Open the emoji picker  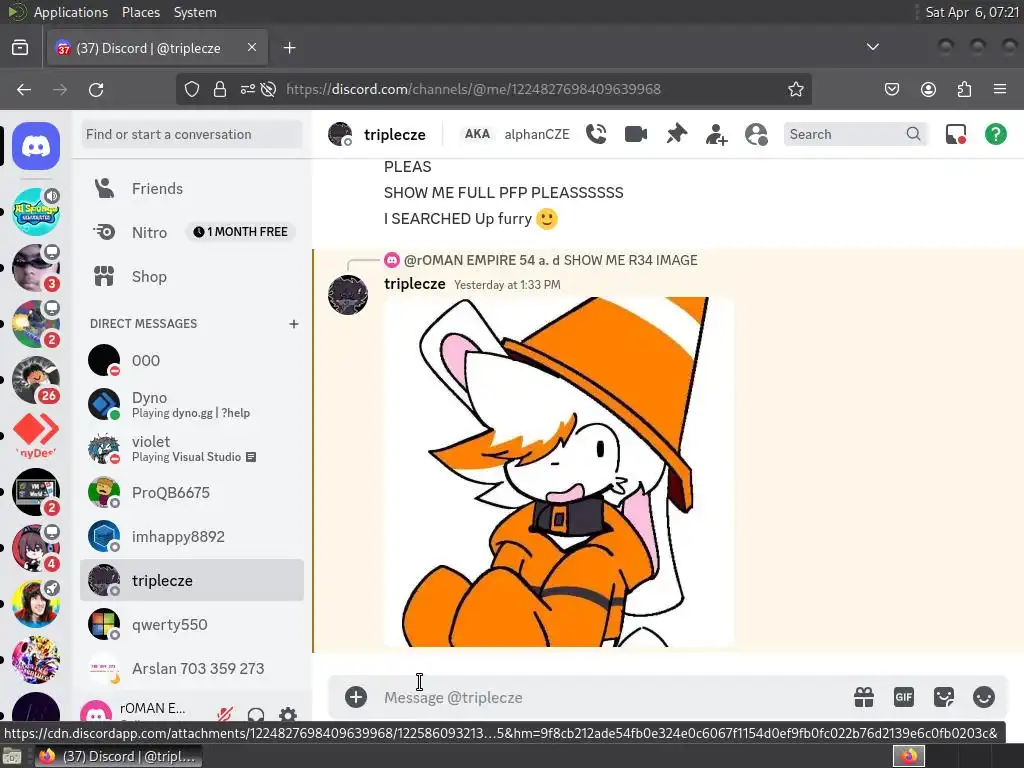point(984,697)
